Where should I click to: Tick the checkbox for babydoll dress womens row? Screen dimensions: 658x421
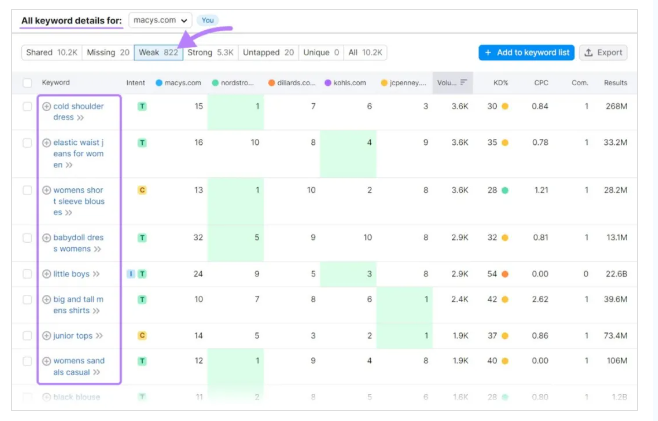27,238
